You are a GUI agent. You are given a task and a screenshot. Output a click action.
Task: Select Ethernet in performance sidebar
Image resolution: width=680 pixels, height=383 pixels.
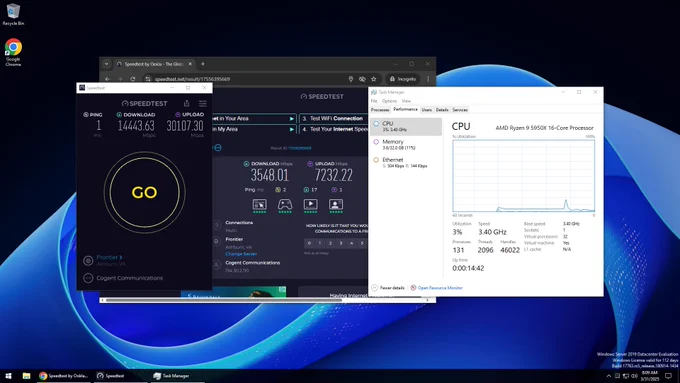point(406,163)
